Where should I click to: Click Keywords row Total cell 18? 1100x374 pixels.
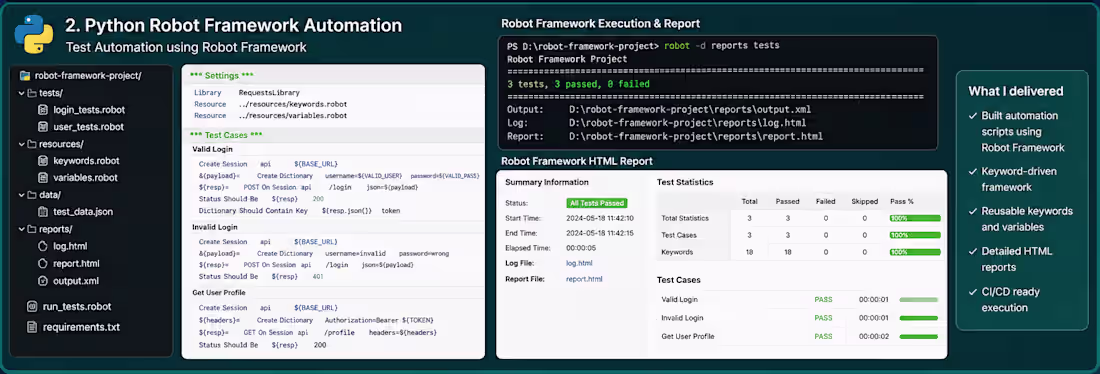click(750, 252)
